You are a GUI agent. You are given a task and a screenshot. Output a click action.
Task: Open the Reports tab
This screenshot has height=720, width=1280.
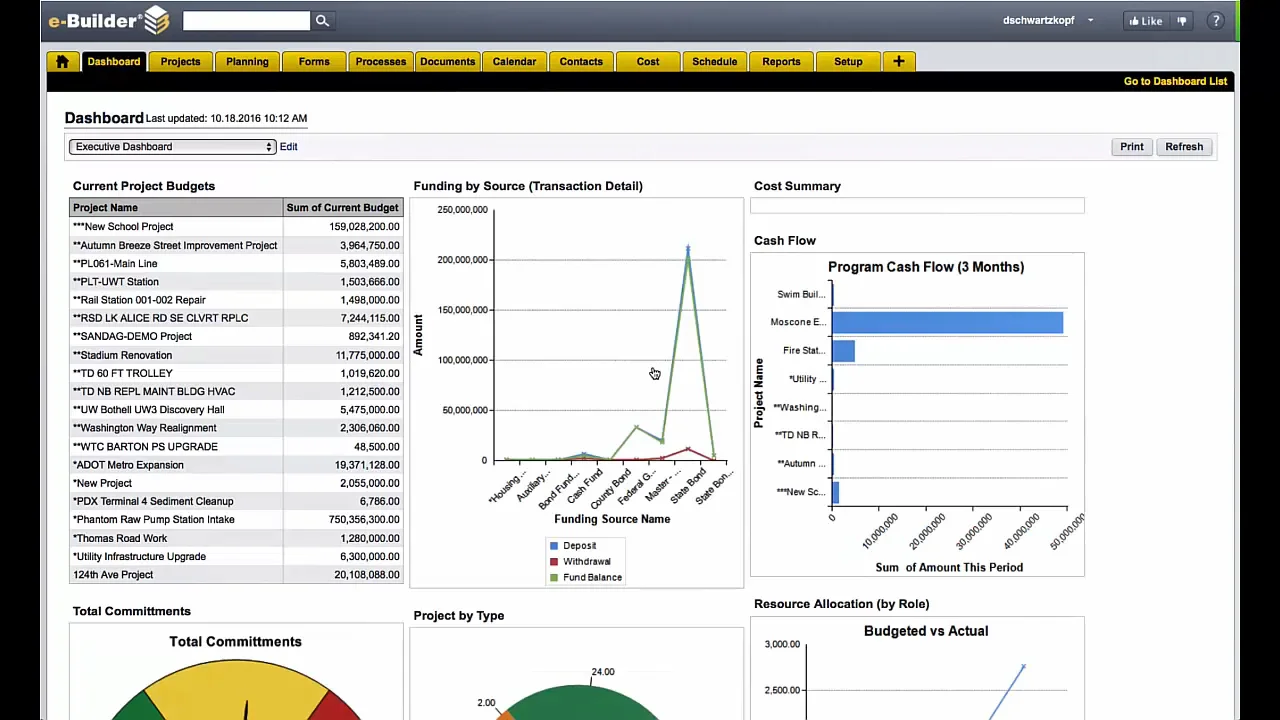coord(781,62)
